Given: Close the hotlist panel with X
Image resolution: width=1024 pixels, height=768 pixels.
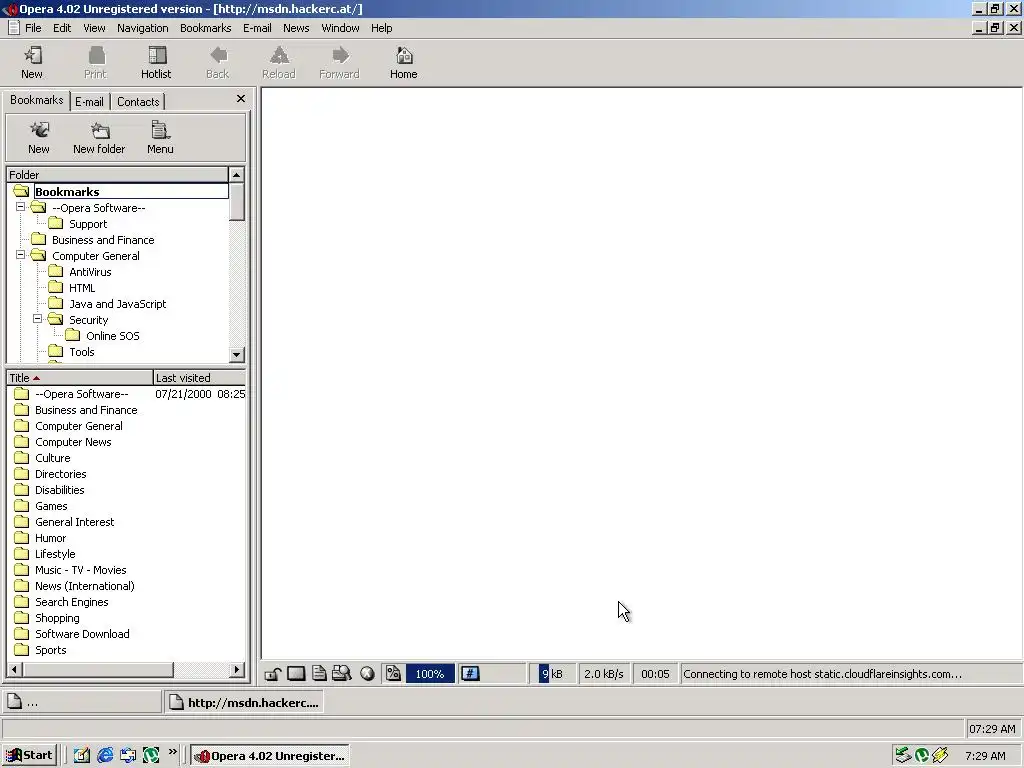Looking at the screenshot, I should click(x=240, y=99).
